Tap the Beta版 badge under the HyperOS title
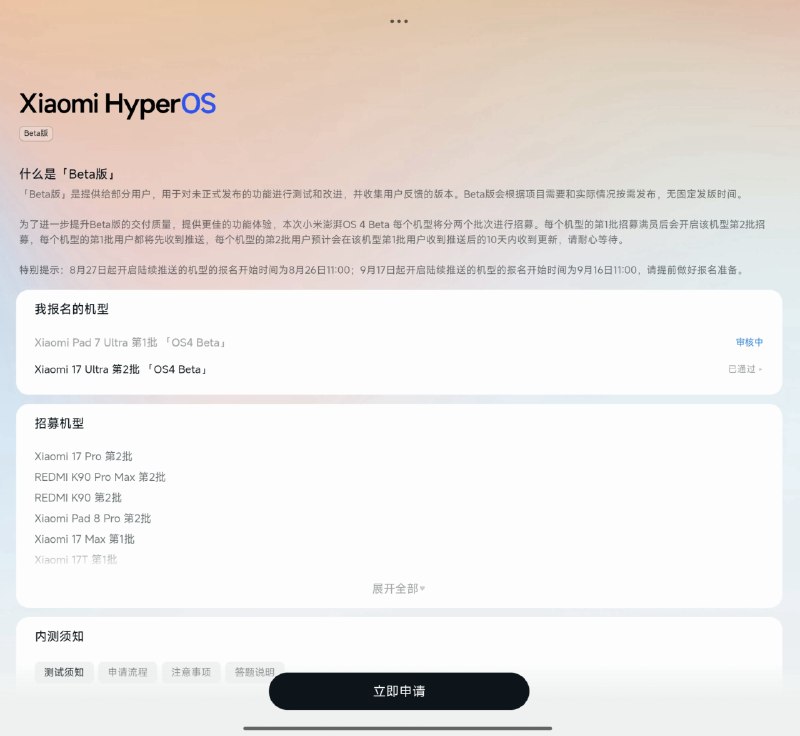The height and width of the screenshot is (736, 800). point(36,133)
